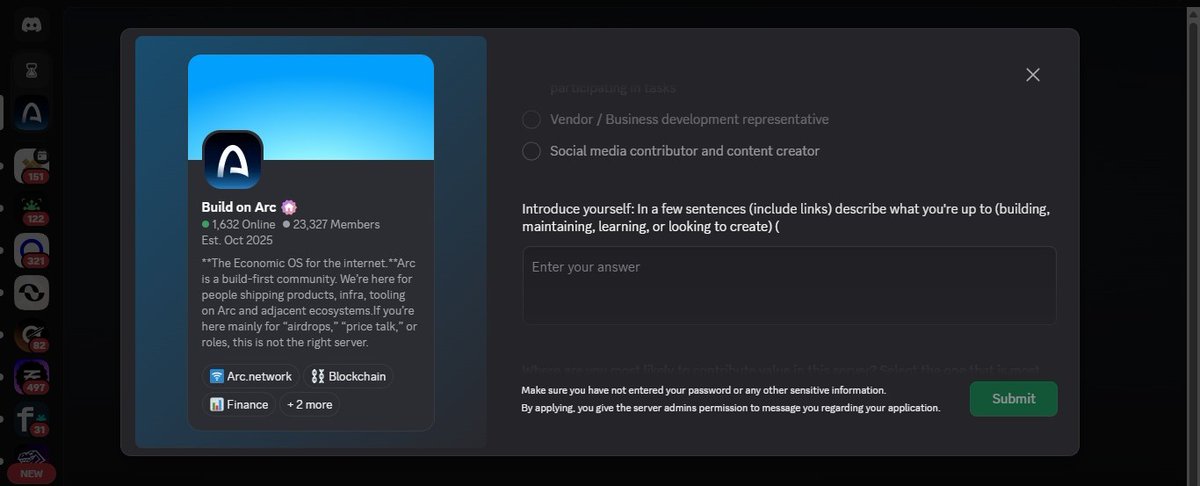Image resolution: width=1200 pixels, height=486 pixels.
Task: Open server with 321 notification badge
Action: [32, 250]
